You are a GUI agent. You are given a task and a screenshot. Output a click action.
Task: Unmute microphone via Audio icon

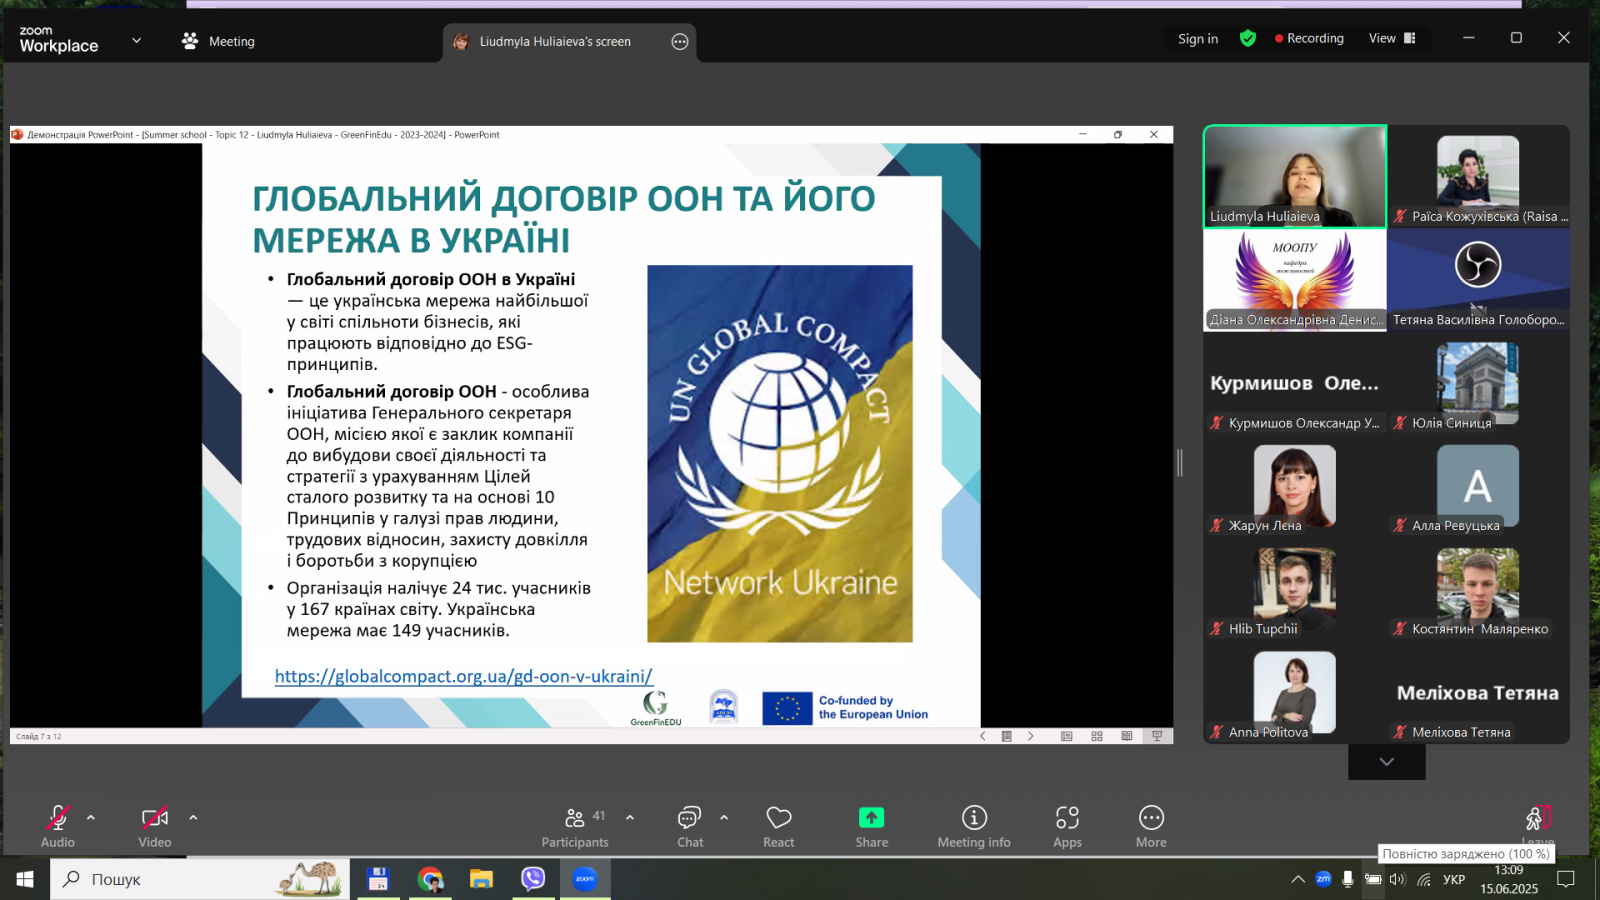tap(58, 818)
